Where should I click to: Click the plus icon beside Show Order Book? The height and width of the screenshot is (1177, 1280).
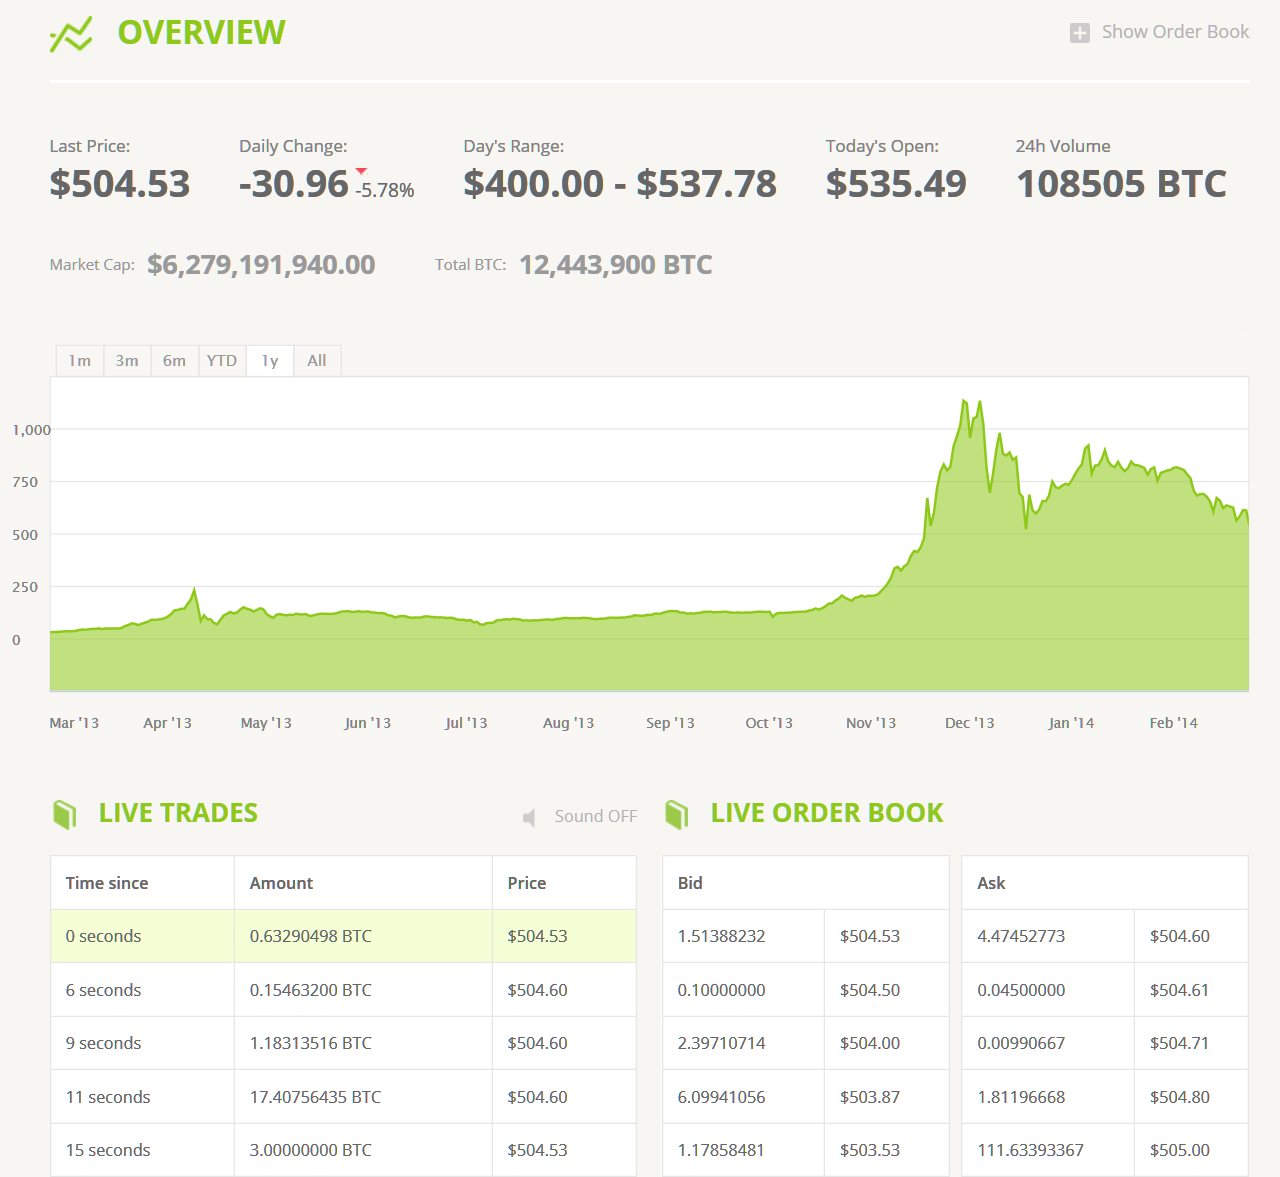1079,33
